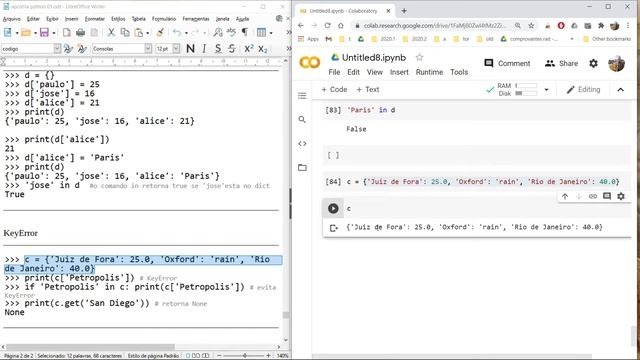Image resolution: width=640 pixels, height=360 pixels.
Task: Click the Open folder icon in Writer
Action: (x=26, y=32)
